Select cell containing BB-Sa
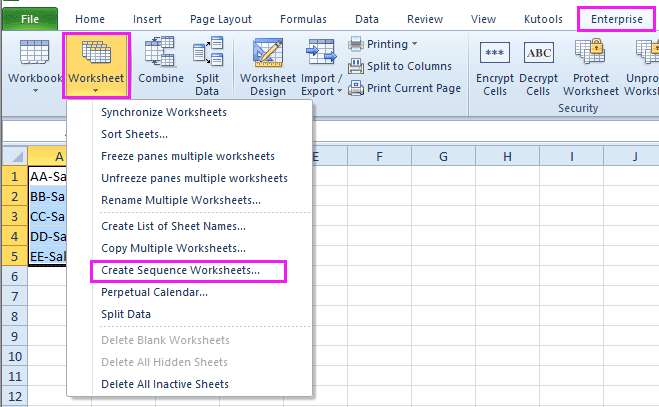 click(x=47, y=196)
